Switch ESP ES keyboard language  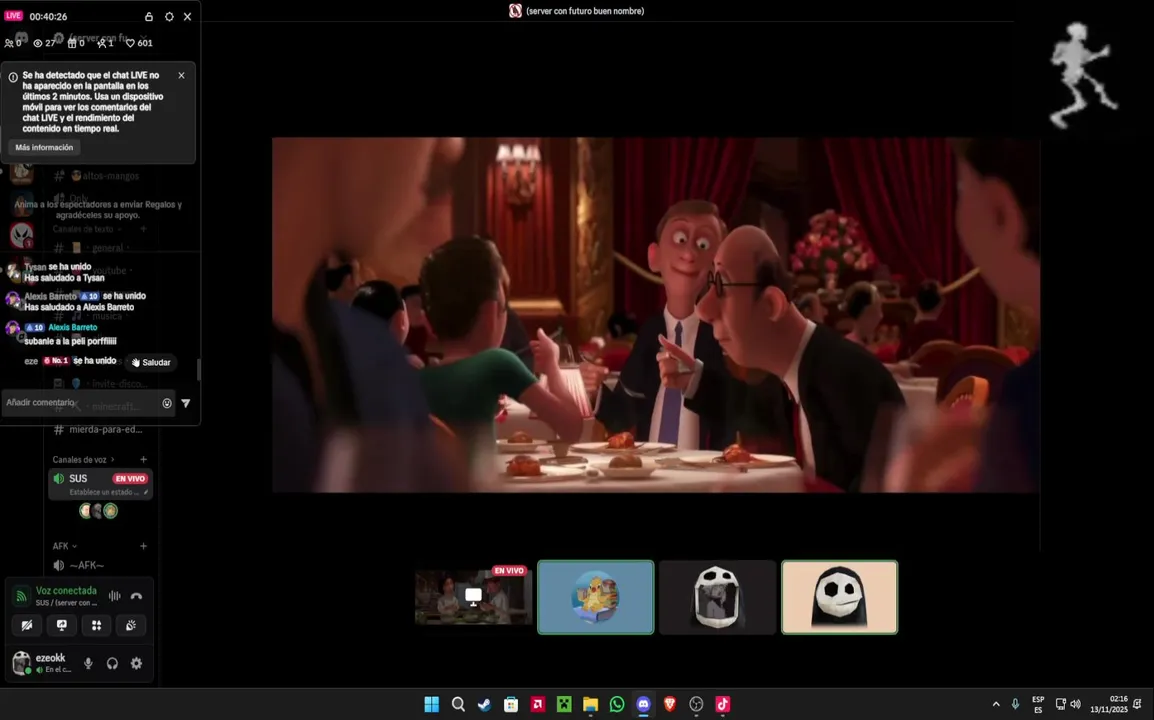pyautogui.click(x=1038, y=705)
